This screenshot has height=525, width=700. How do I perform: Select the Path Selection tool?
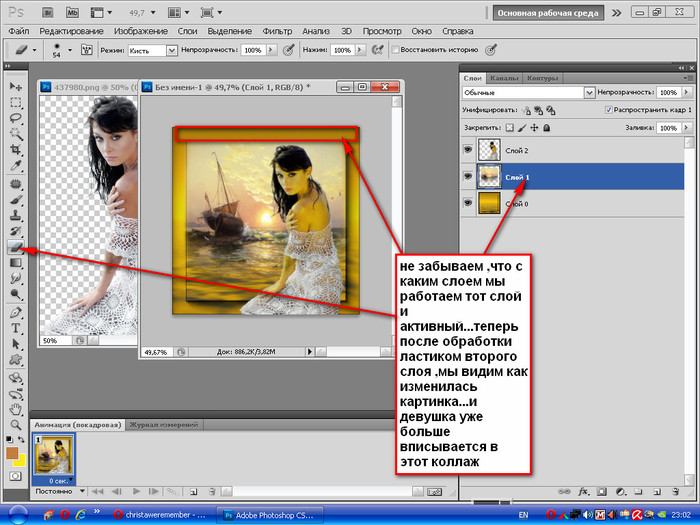coord(16,344)
